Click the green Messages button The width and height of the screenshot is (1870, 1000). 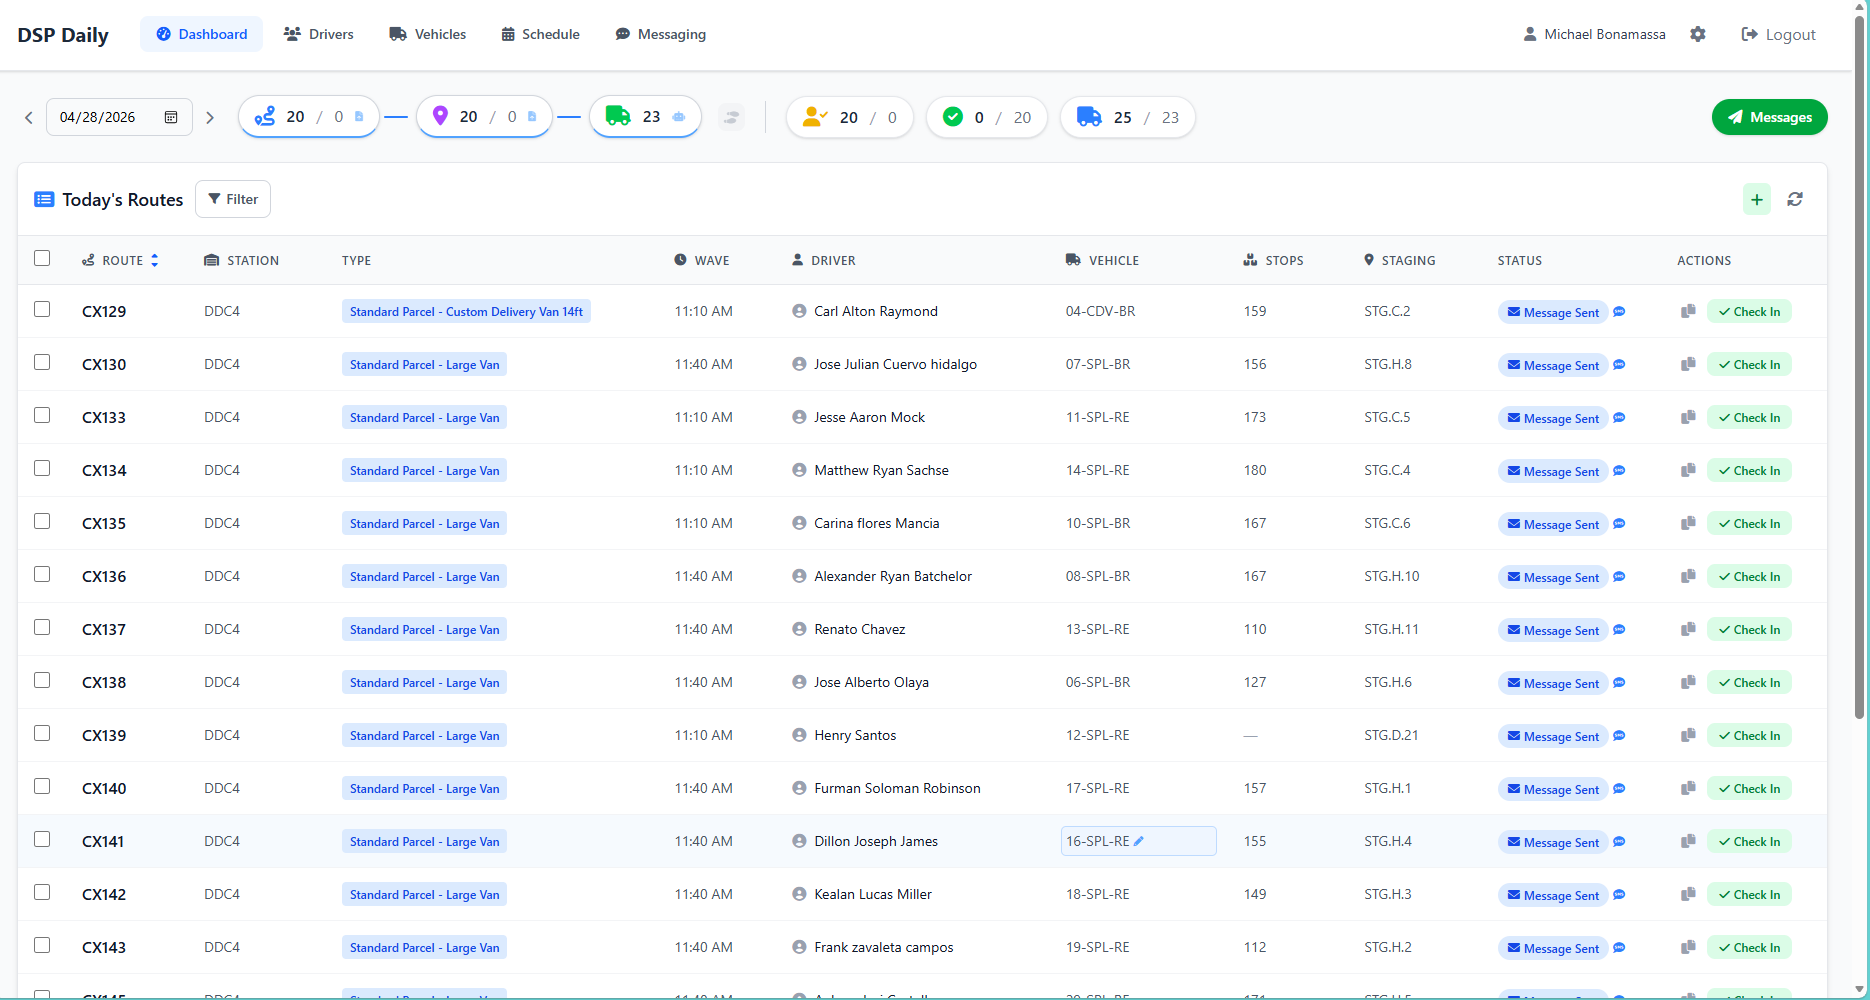click(x=1770, y=117)
